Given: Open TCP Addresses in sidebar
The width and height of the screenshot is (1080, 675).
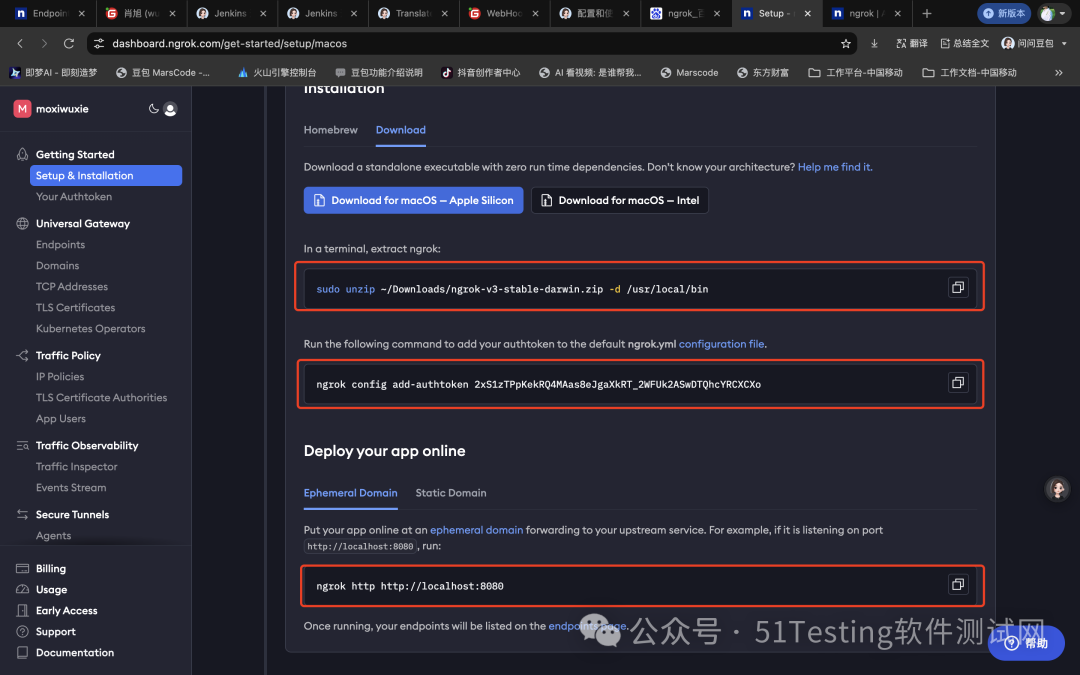Looking at the screenshot, I should click(72, 287).
